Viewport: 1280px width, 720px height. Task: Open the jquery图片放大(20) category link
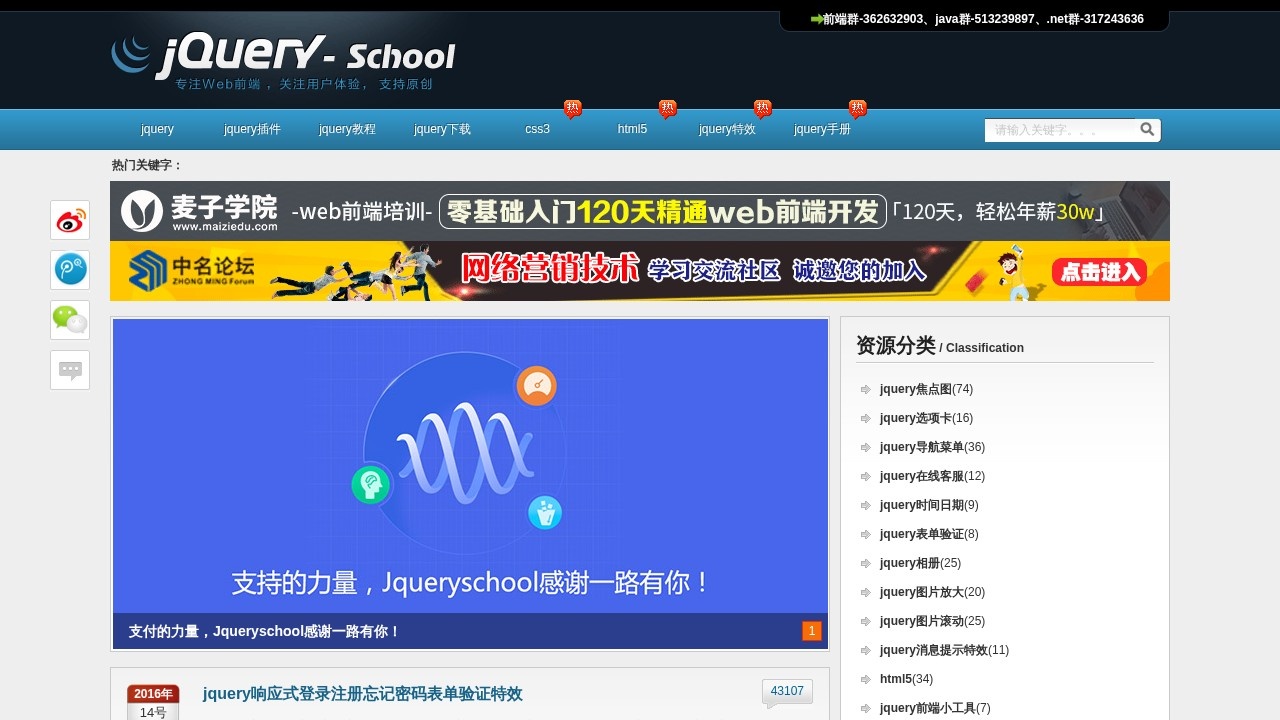click(933, 592)
